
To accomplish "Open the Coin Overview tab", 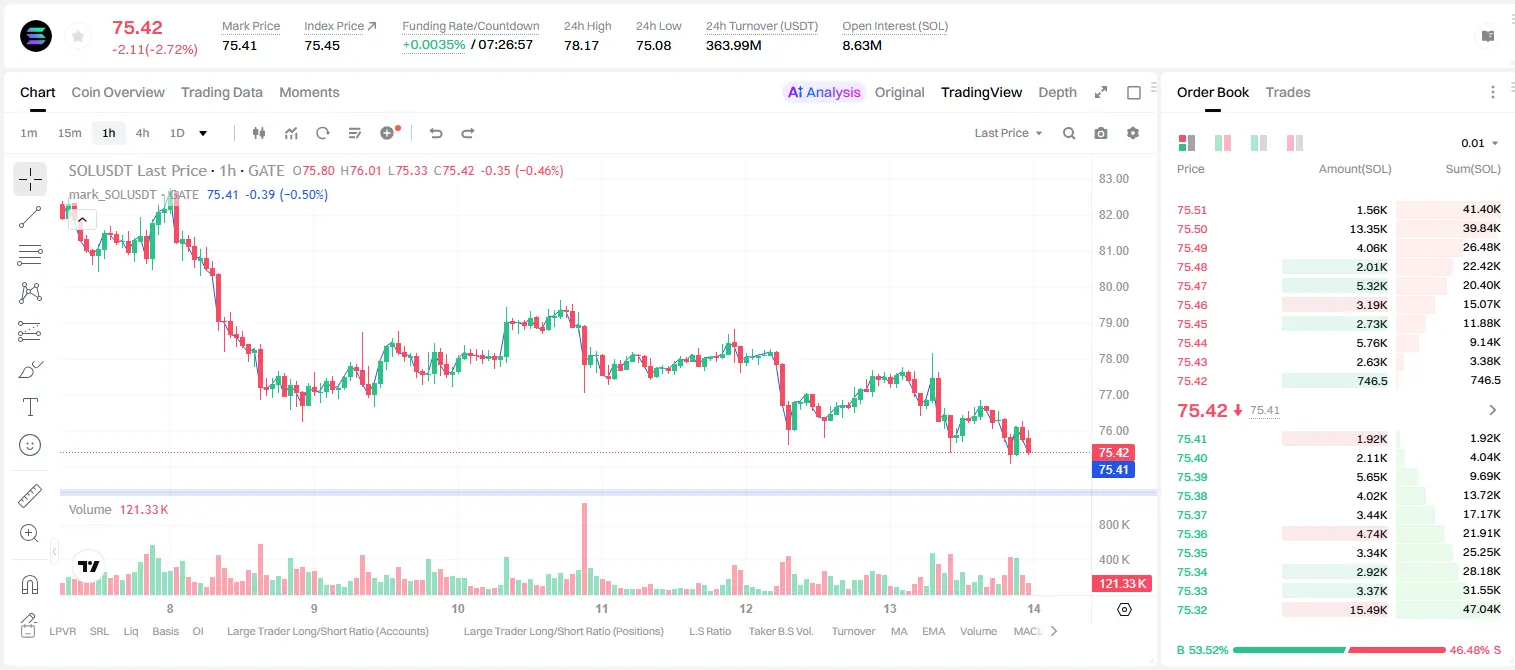I will coord(118,92).
